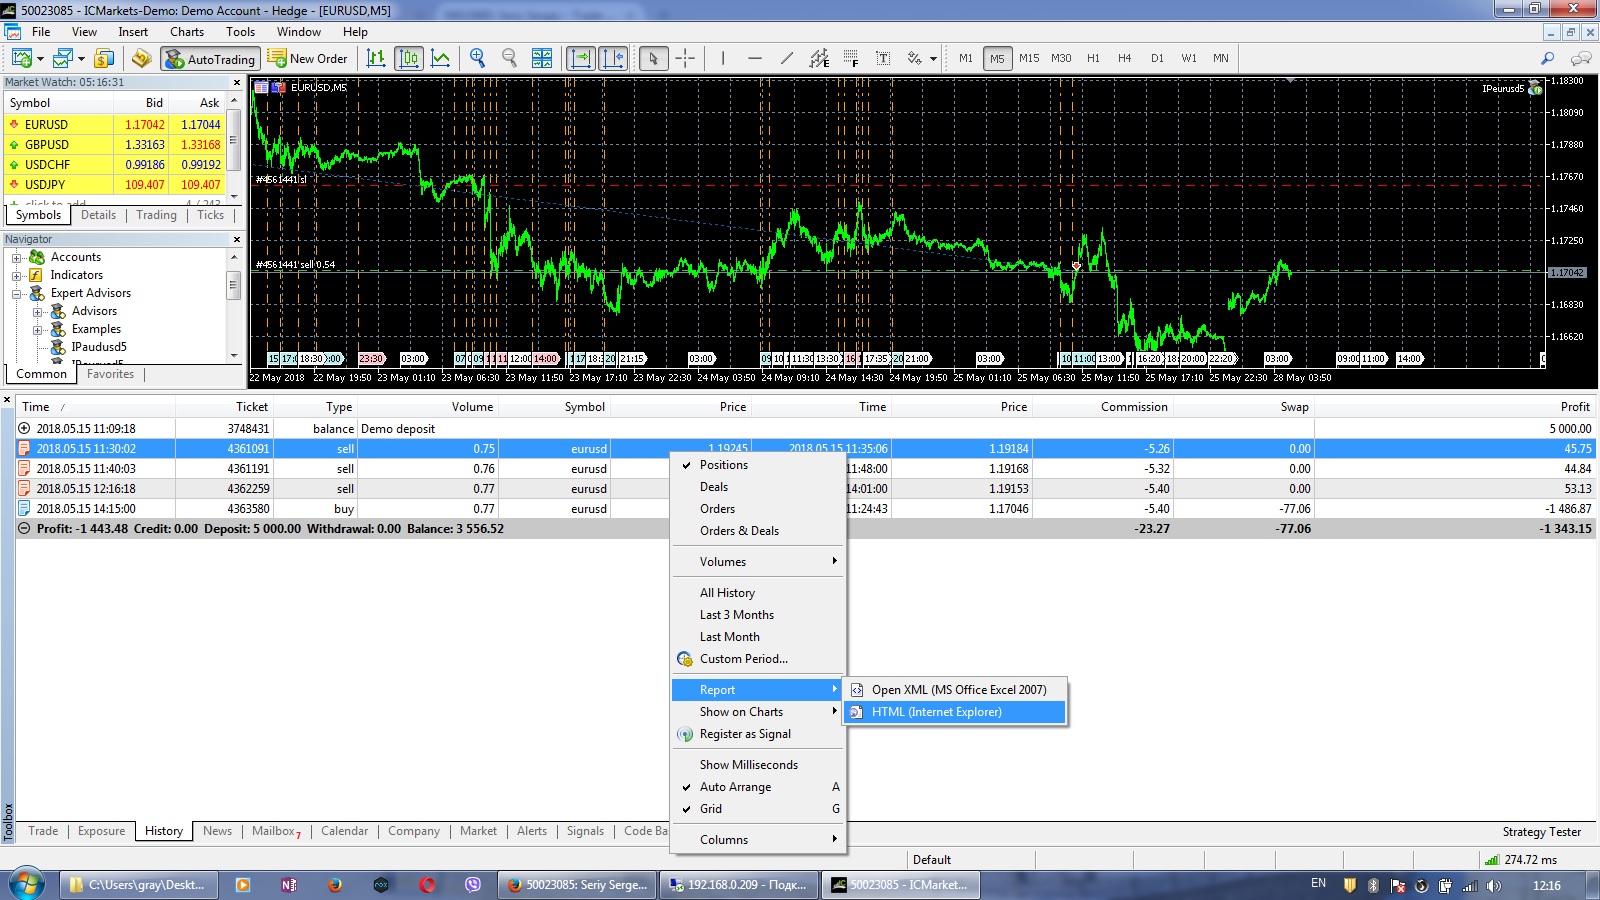Open the MetaEditor toolbar icon

[142, 58]
